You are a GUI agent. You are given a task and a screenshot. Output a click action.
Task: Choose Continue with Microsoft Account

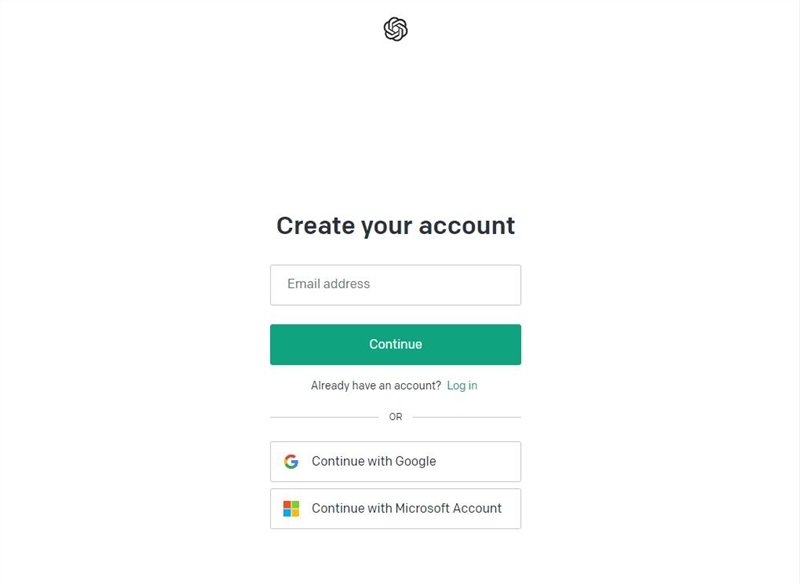[395, 509]
